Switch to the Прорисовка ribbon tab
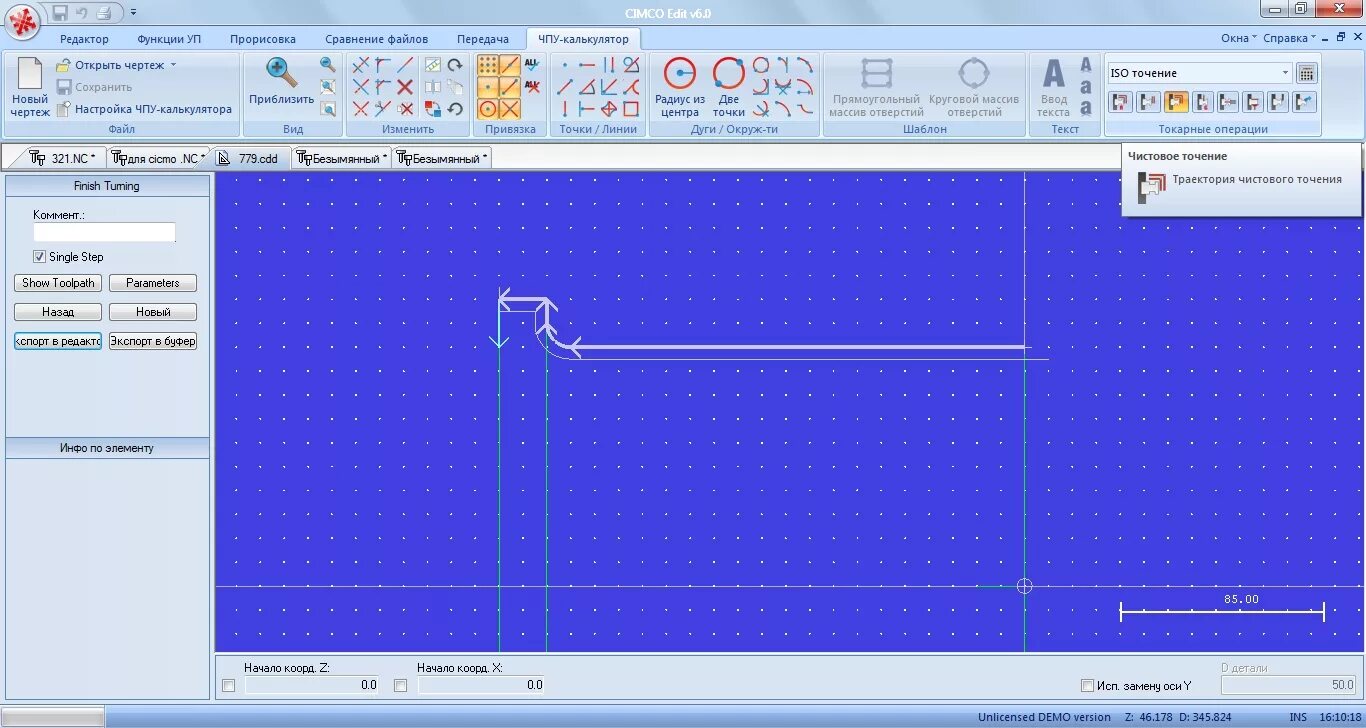This screenshot has width=1366, height=728. 263,39
